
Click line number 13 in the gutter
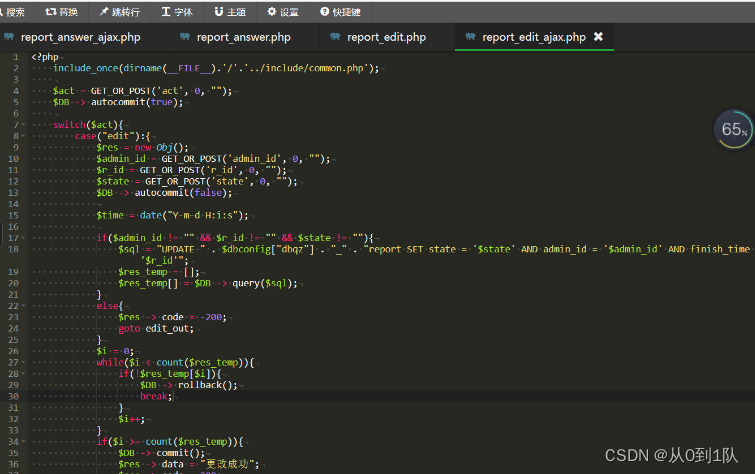13,193
